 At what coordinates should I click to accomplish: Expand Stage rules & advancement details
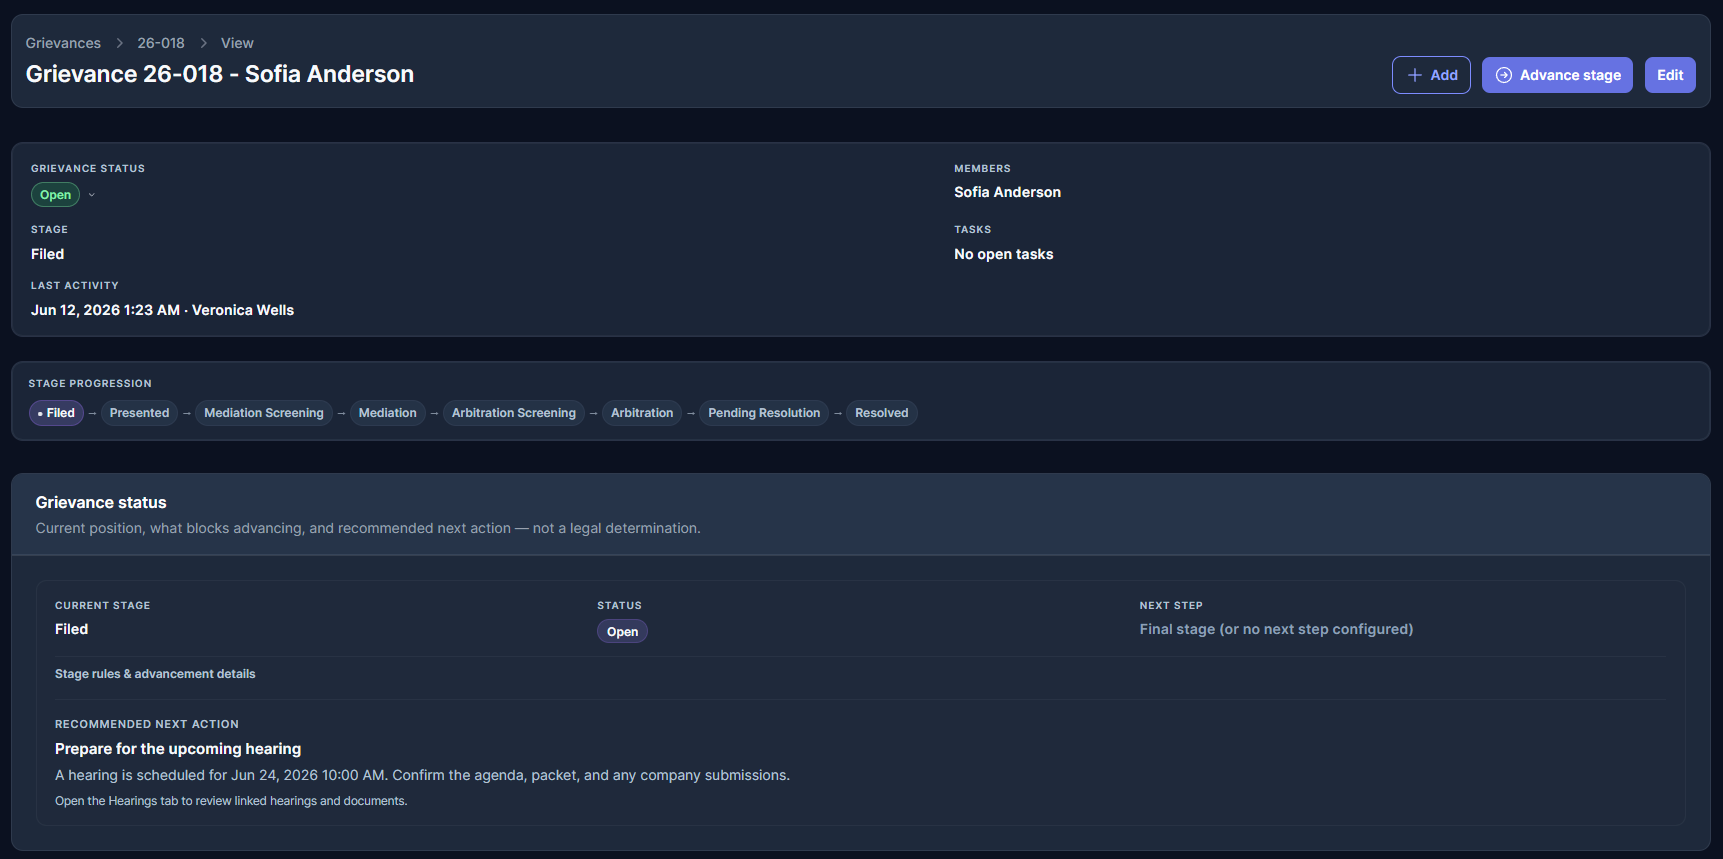click(x=155, y=674)
